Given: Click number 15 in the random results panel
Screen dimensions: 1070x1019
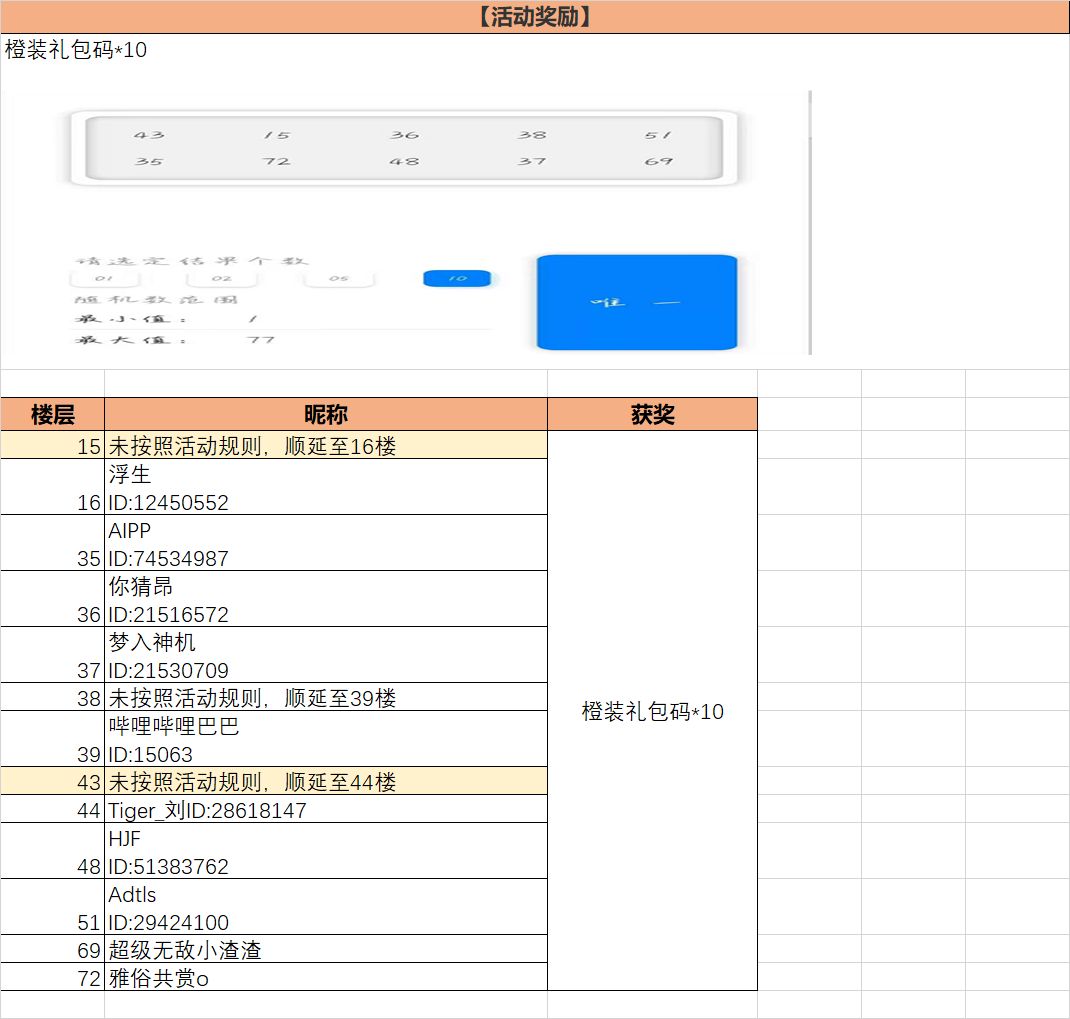Looking at the screenshot, I should click(276, 135).
